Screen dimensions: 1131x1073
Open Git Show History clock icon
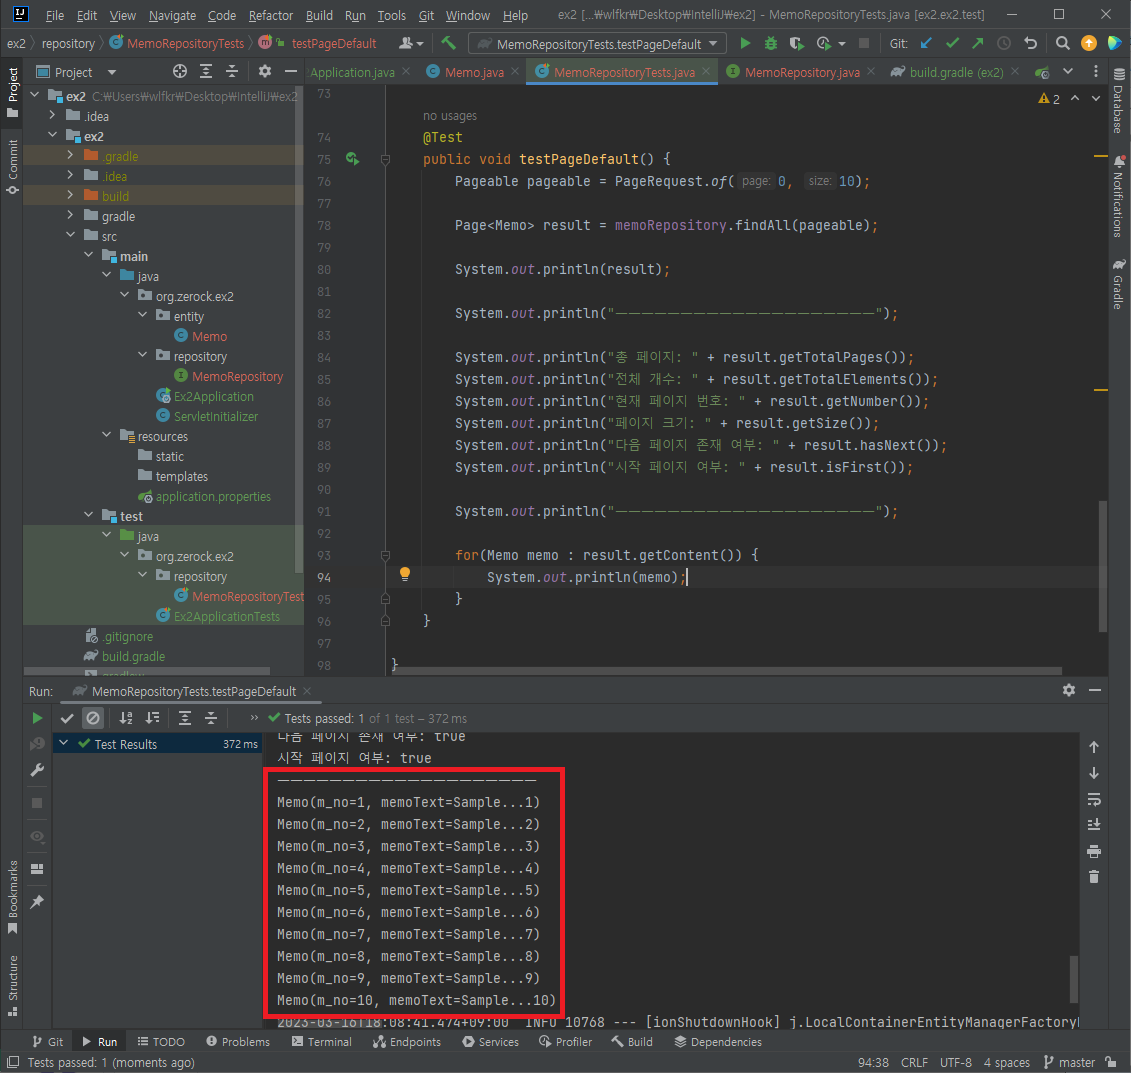[x=1003, y=43]
